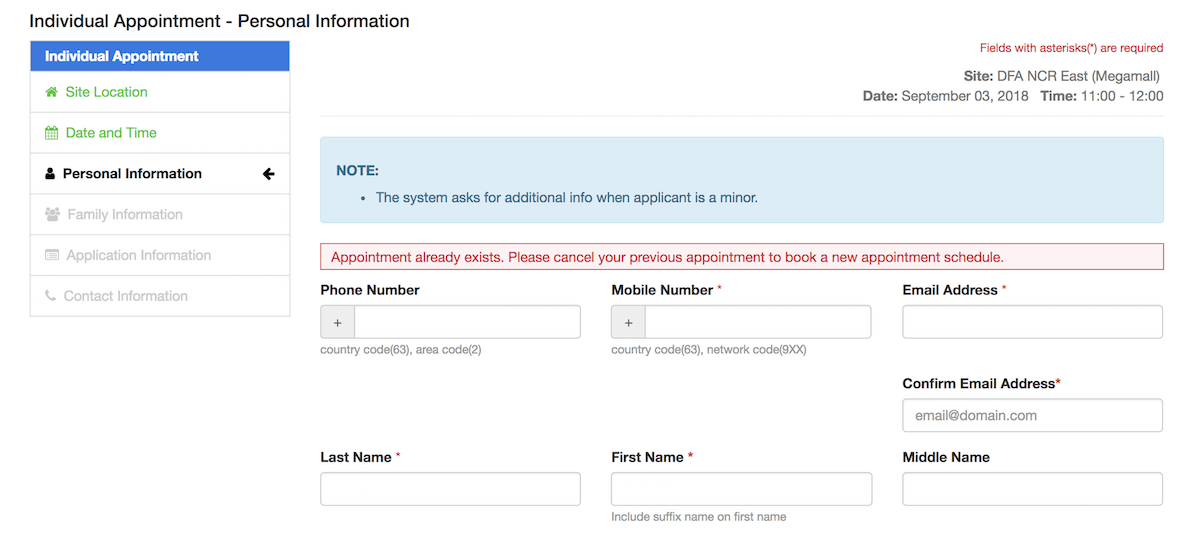Focus the Phone Number input field
The image size is (1200, 541).
pyautogui.click(x=467, y=323)
